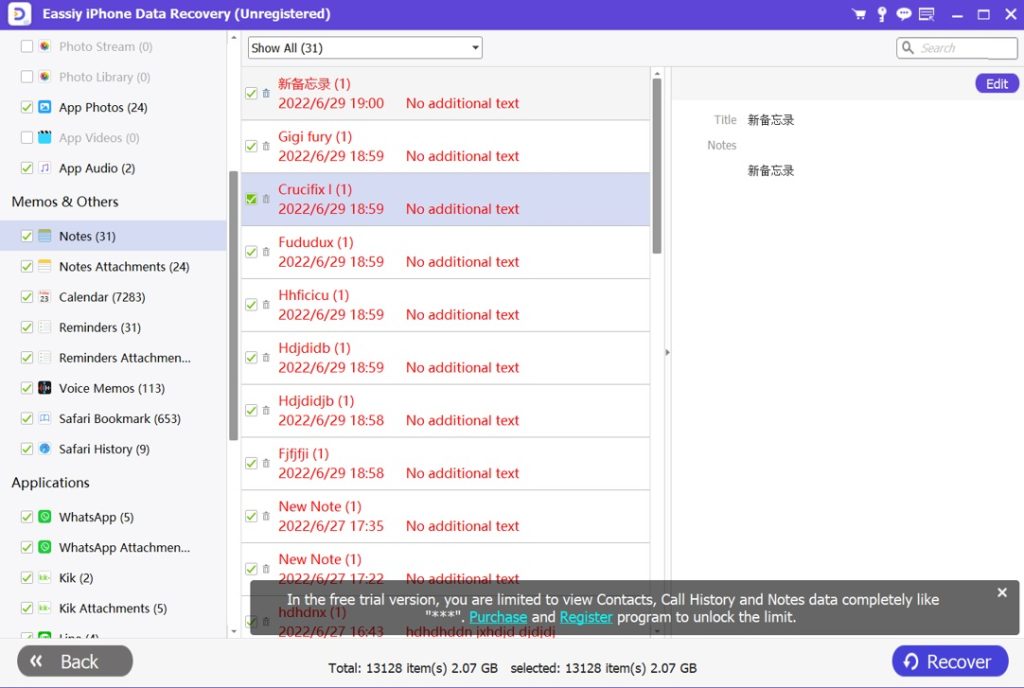Follow the Purchase link in trial notice
This screenshot has height=688, width=1024.
coord(498,617)
